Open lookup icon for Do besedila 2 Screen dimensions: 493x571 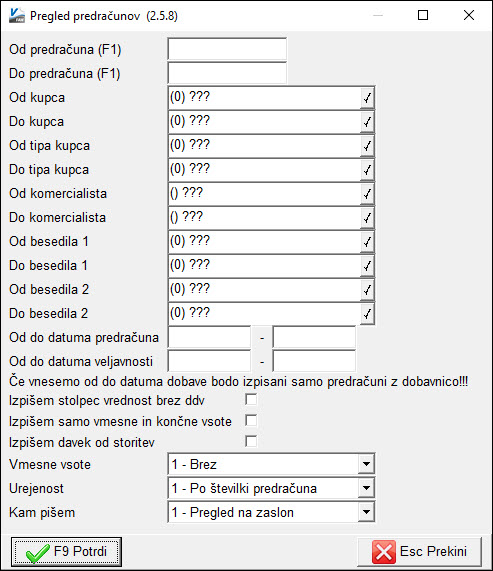pyautogui.click(x=367, y=314)
